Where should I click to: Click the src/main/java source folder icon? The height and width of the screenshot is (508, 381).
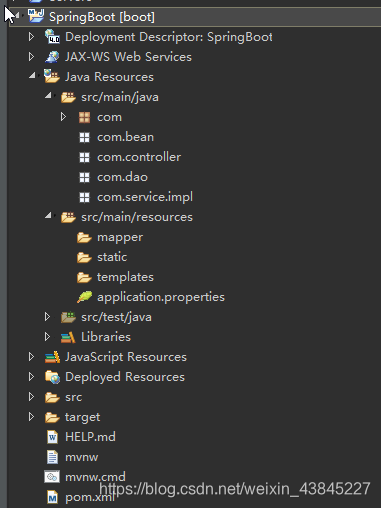68,97
